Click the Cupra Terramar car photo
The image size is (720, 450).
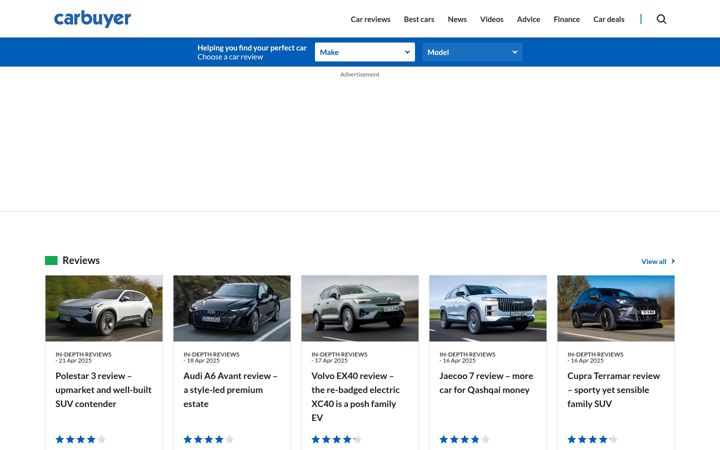click(616, 308)
